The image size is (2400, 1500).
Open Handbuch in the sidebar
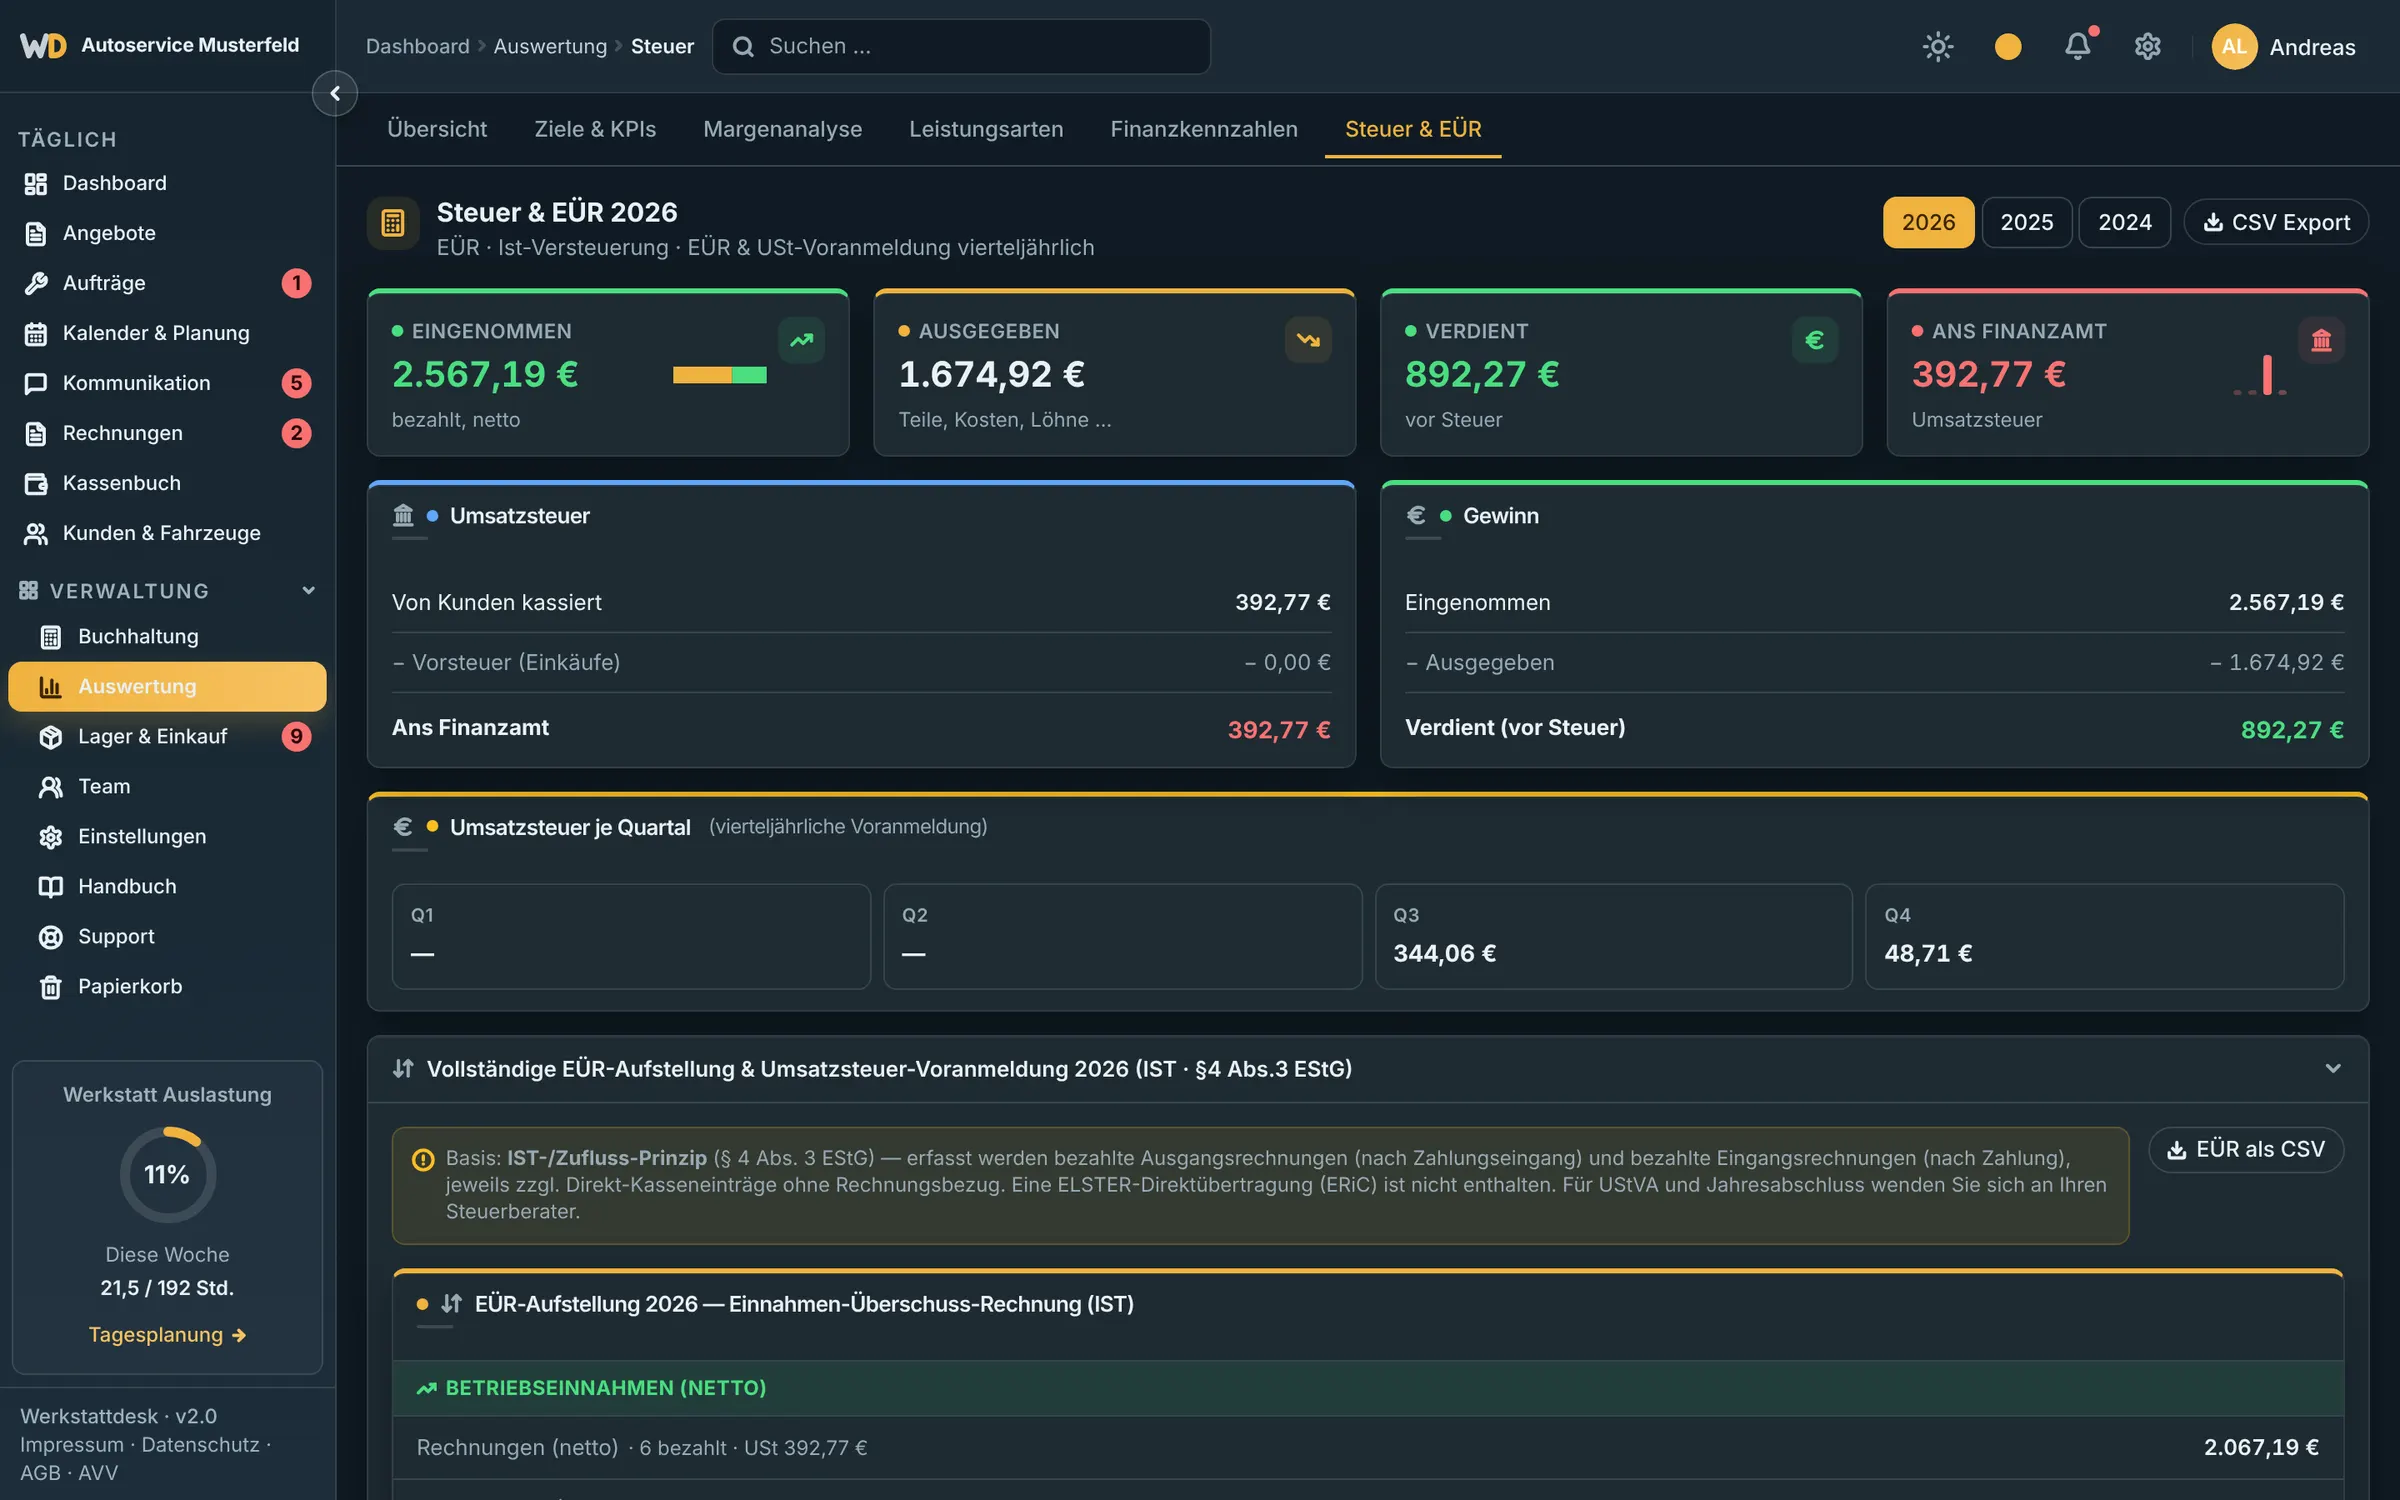point(167,886)
